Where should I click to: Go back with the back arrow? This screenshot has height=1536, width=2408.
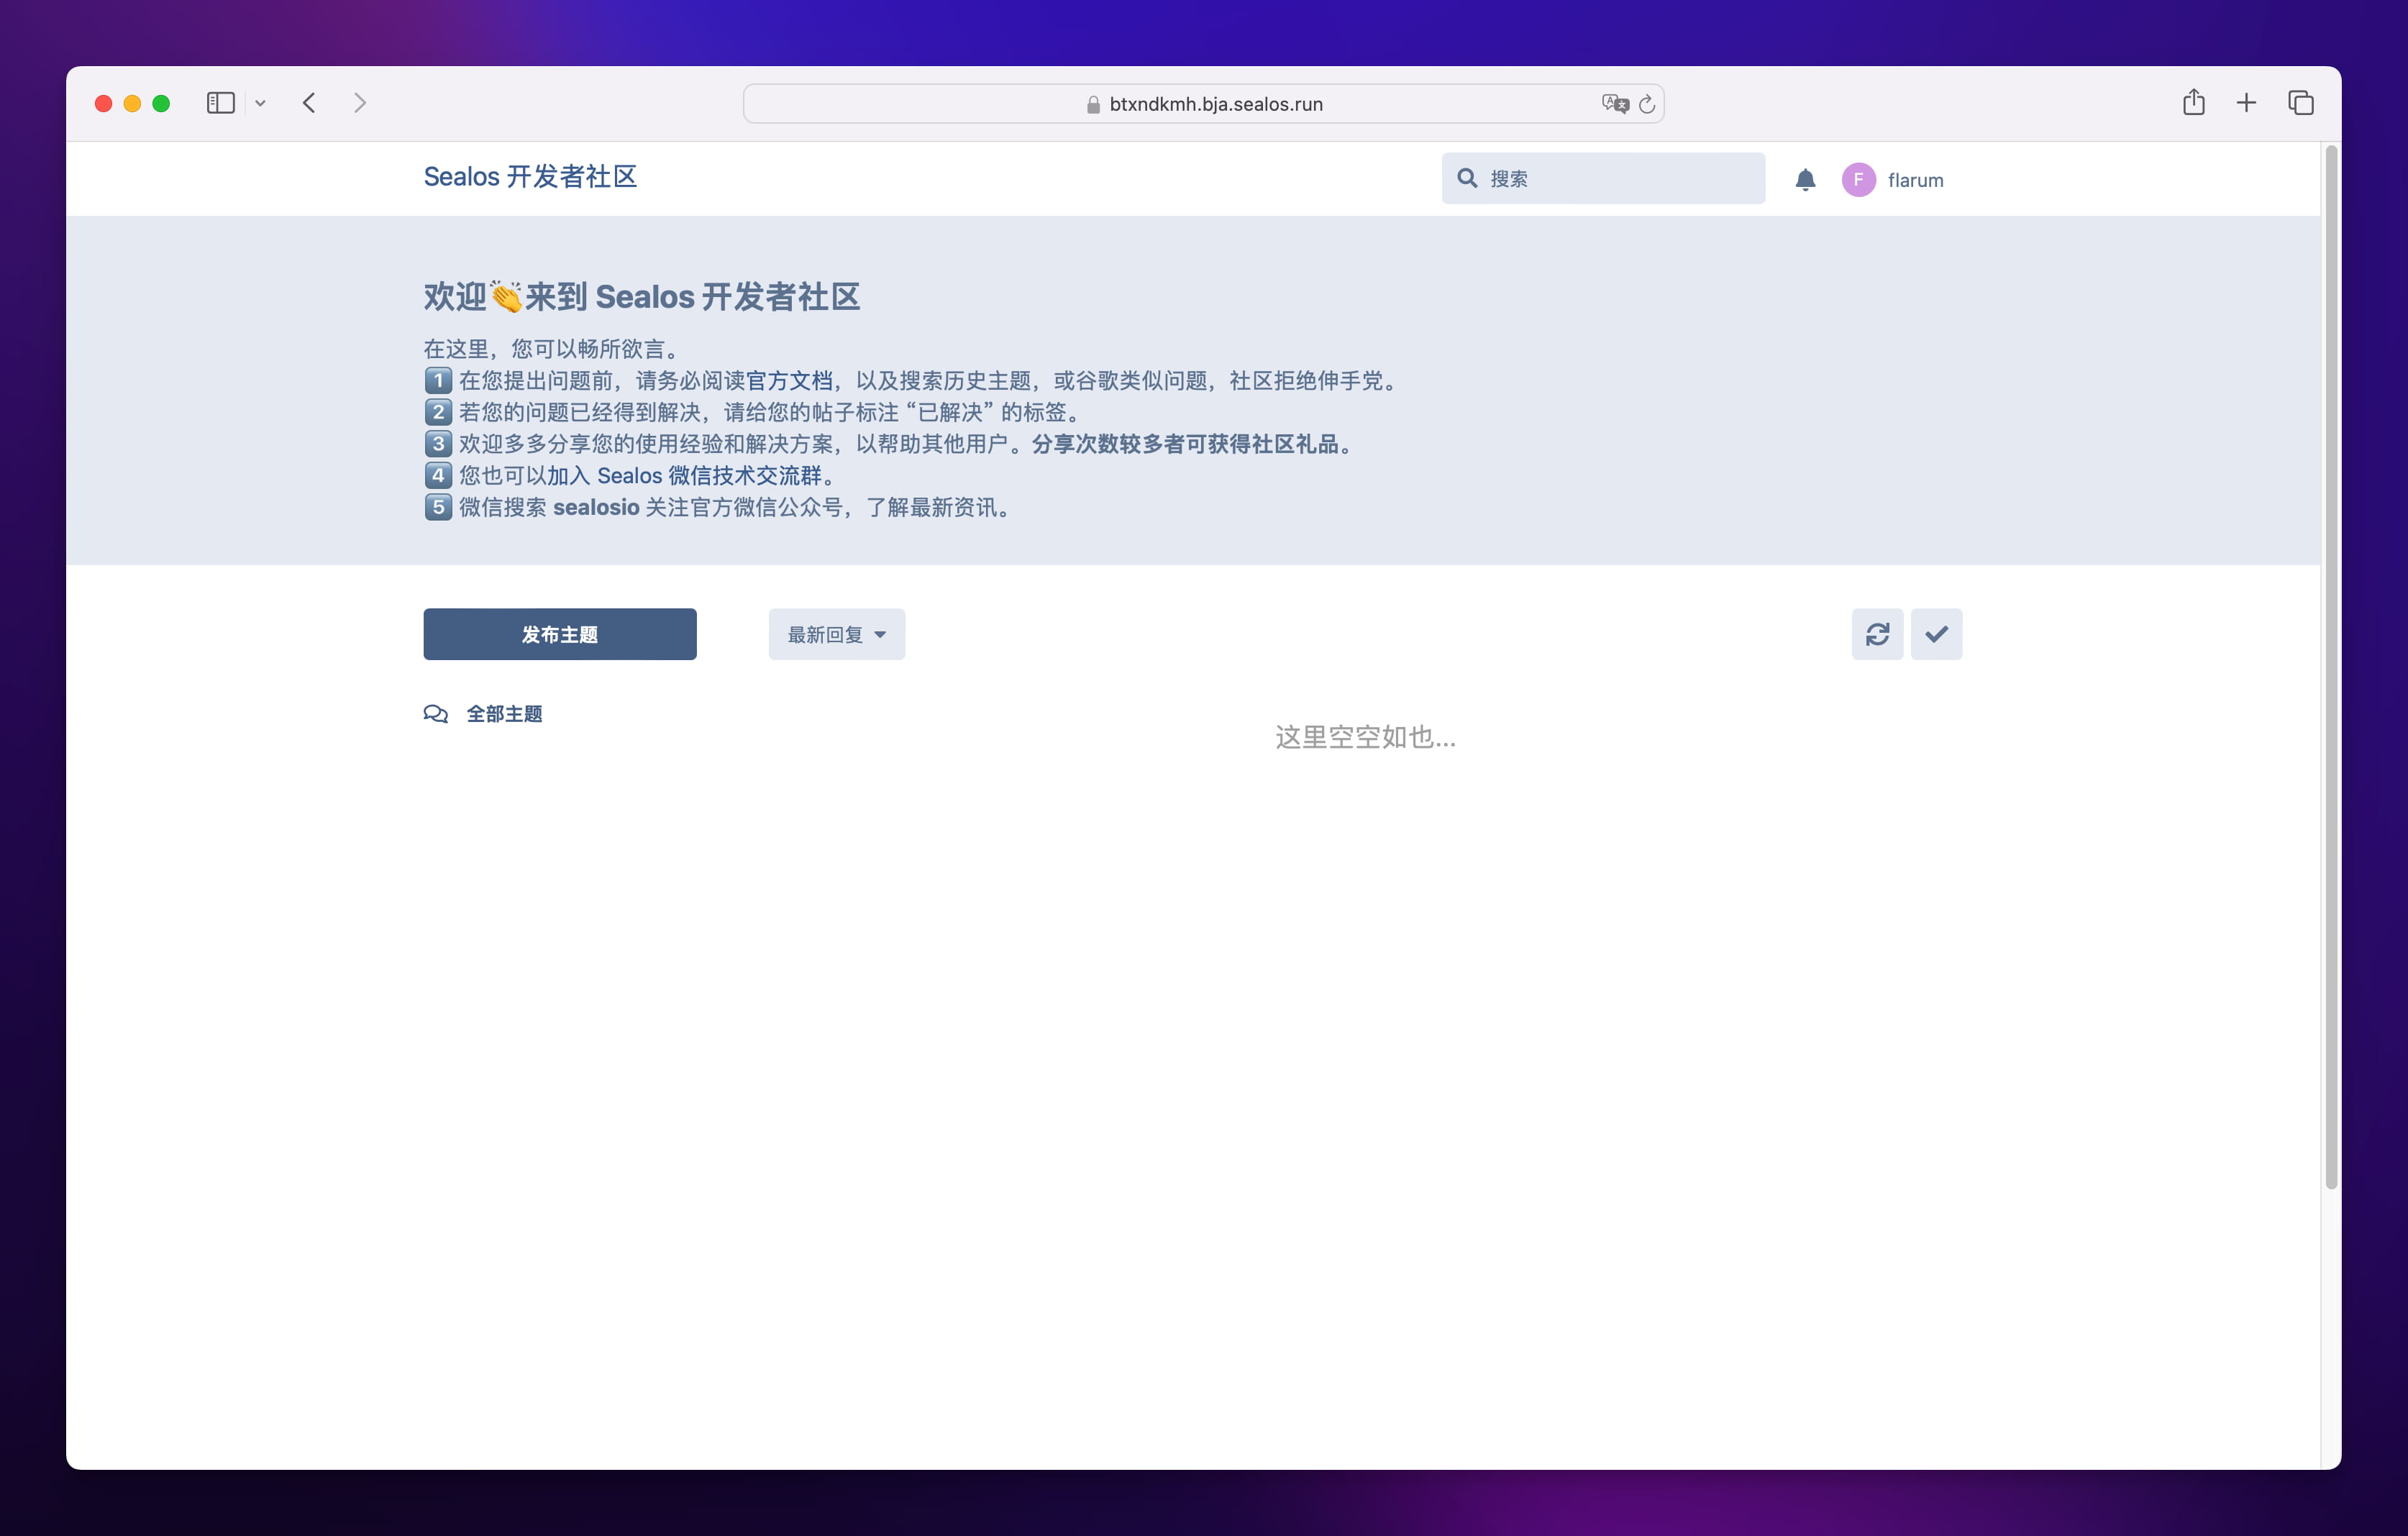tap(309, 103)
